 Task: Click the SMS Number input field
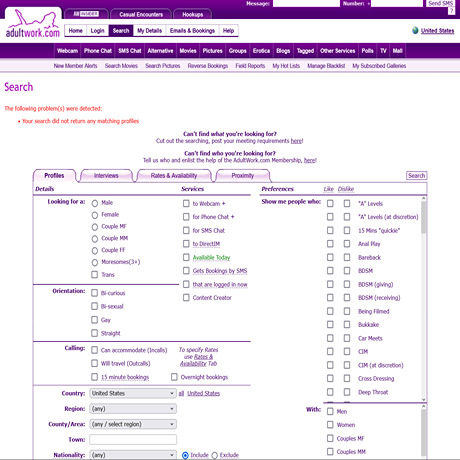[x=397, y=3]
